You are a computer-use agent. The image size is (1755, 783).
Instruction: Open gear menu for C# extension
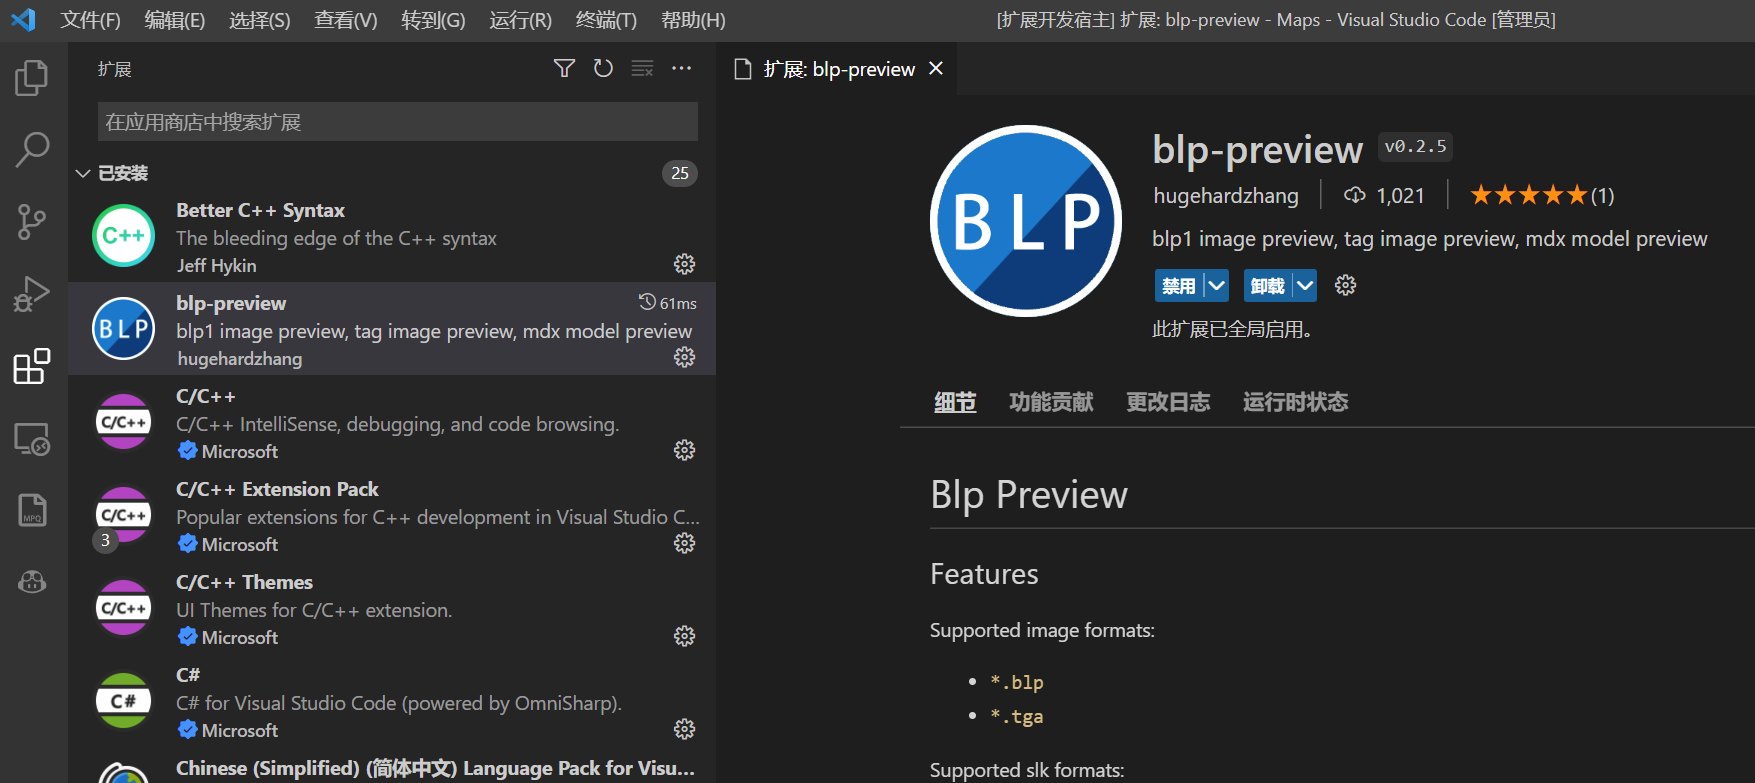tap(684, 729)
